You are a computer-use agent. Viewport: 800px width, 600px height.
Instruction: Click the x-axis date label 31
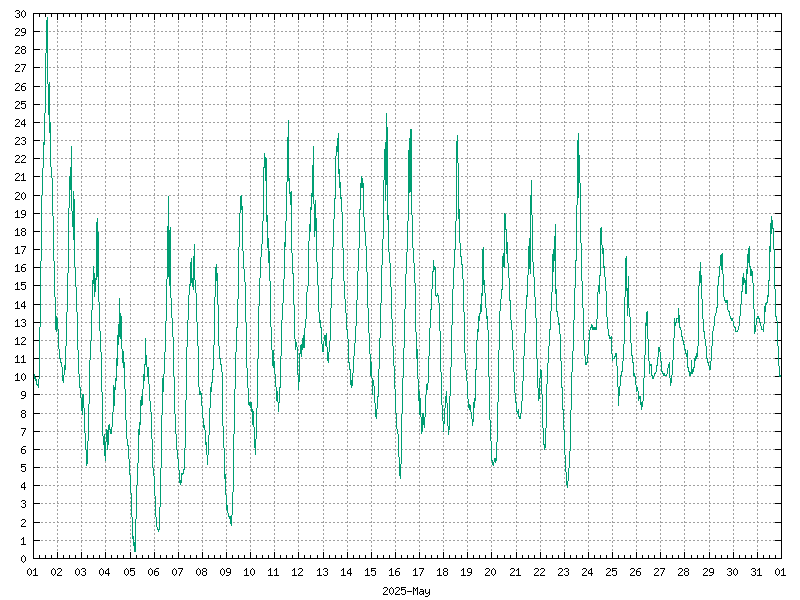click(756, 572)
